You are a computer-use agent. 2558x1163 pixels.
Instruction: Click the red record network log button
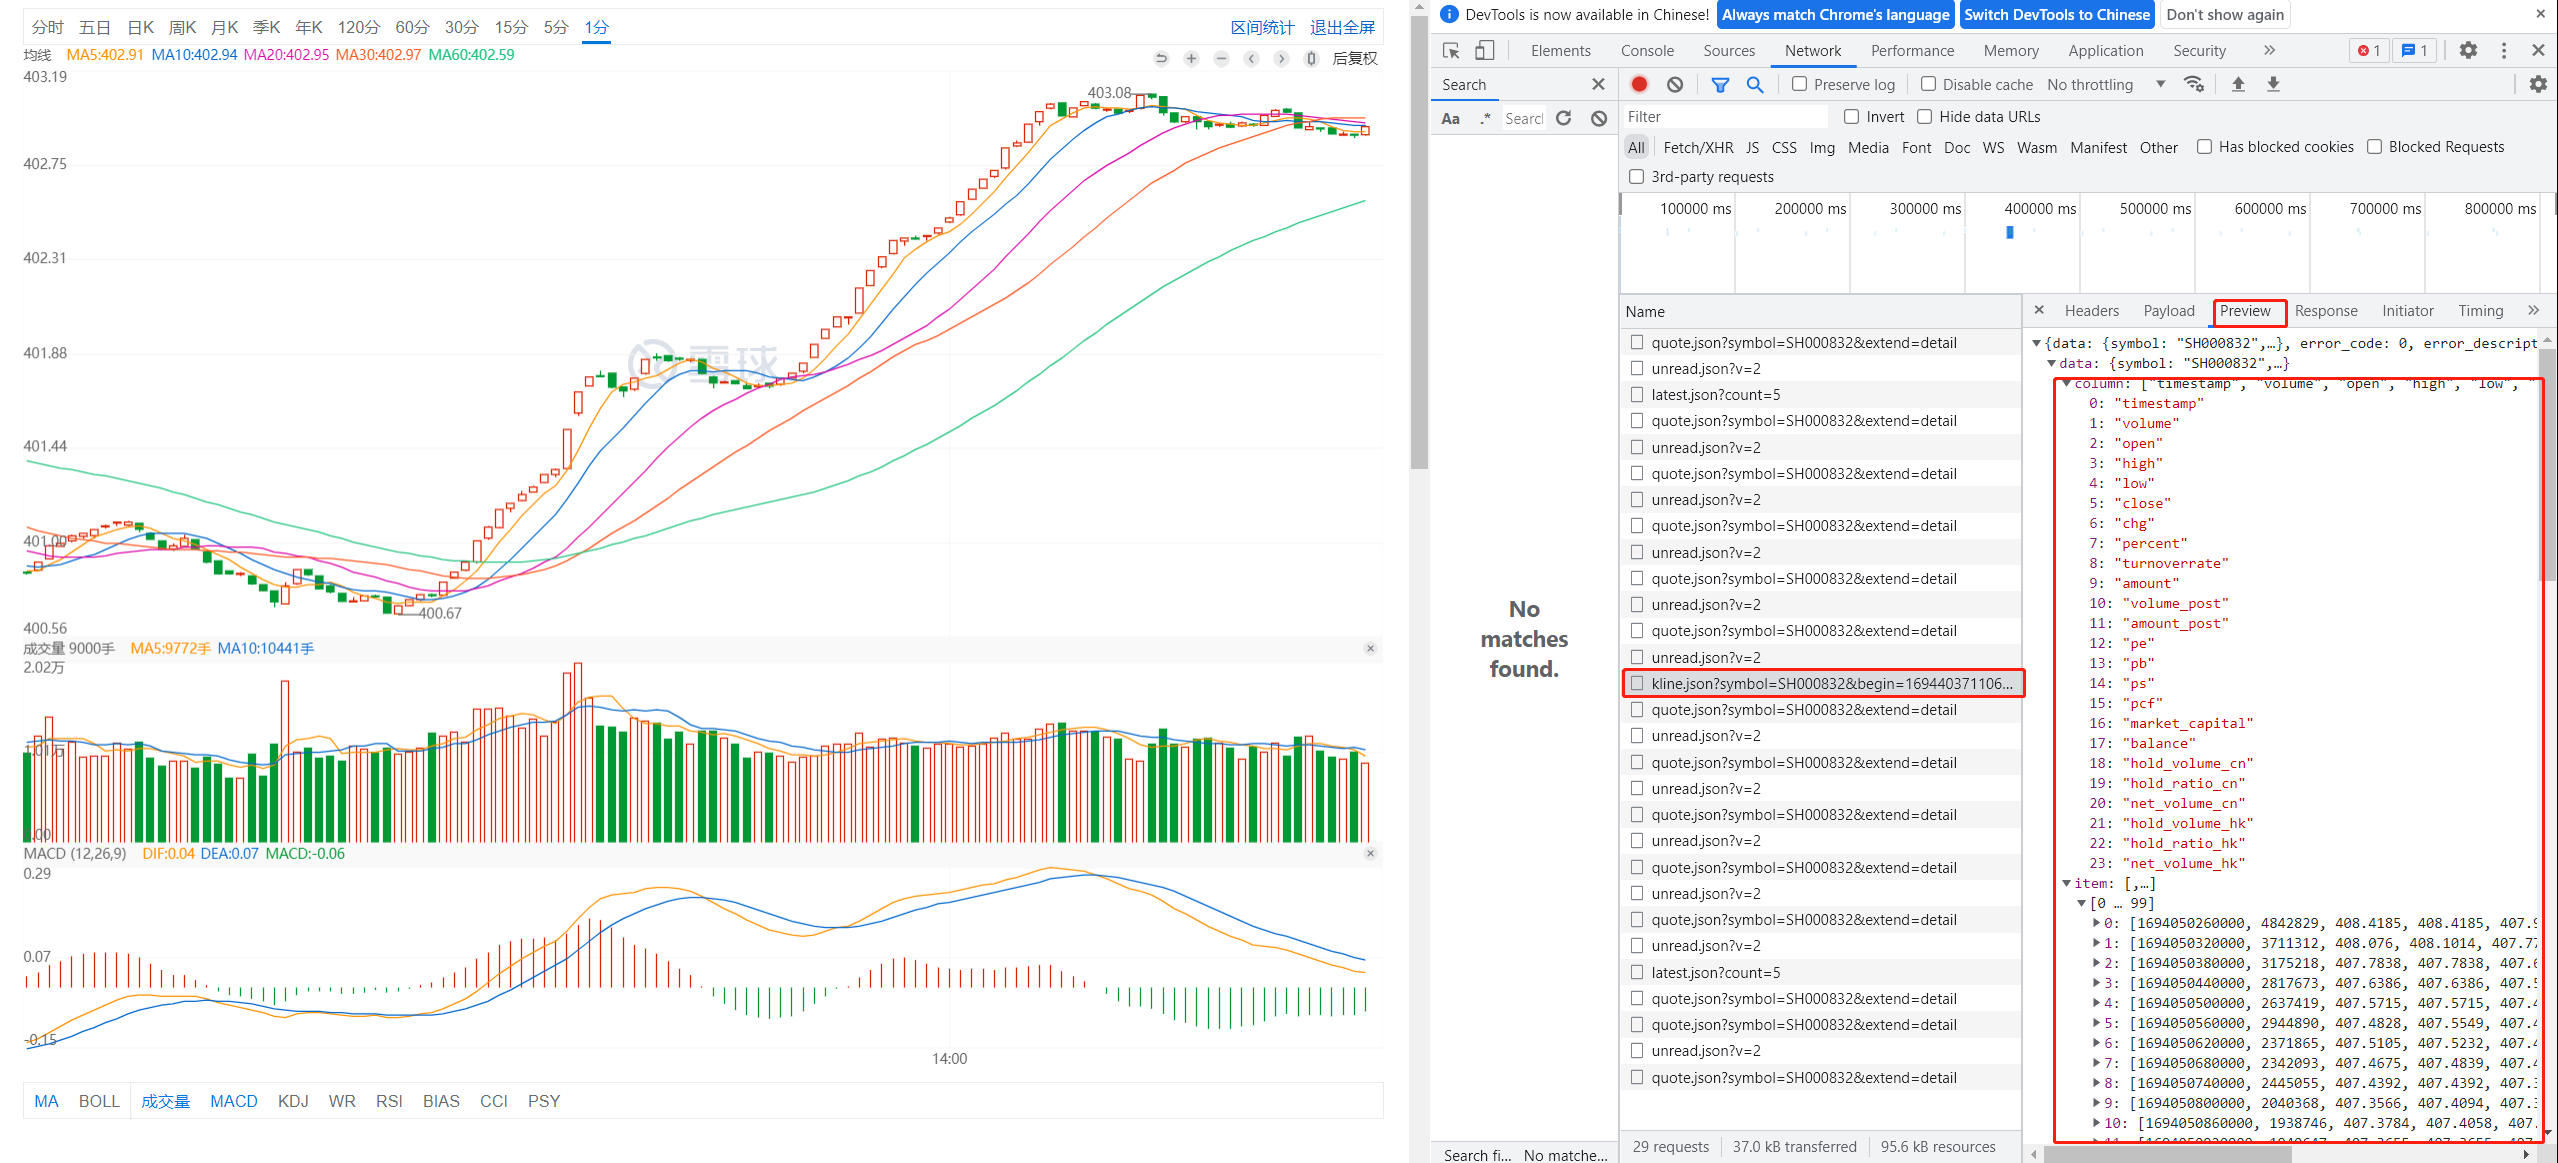point(1639,84)
